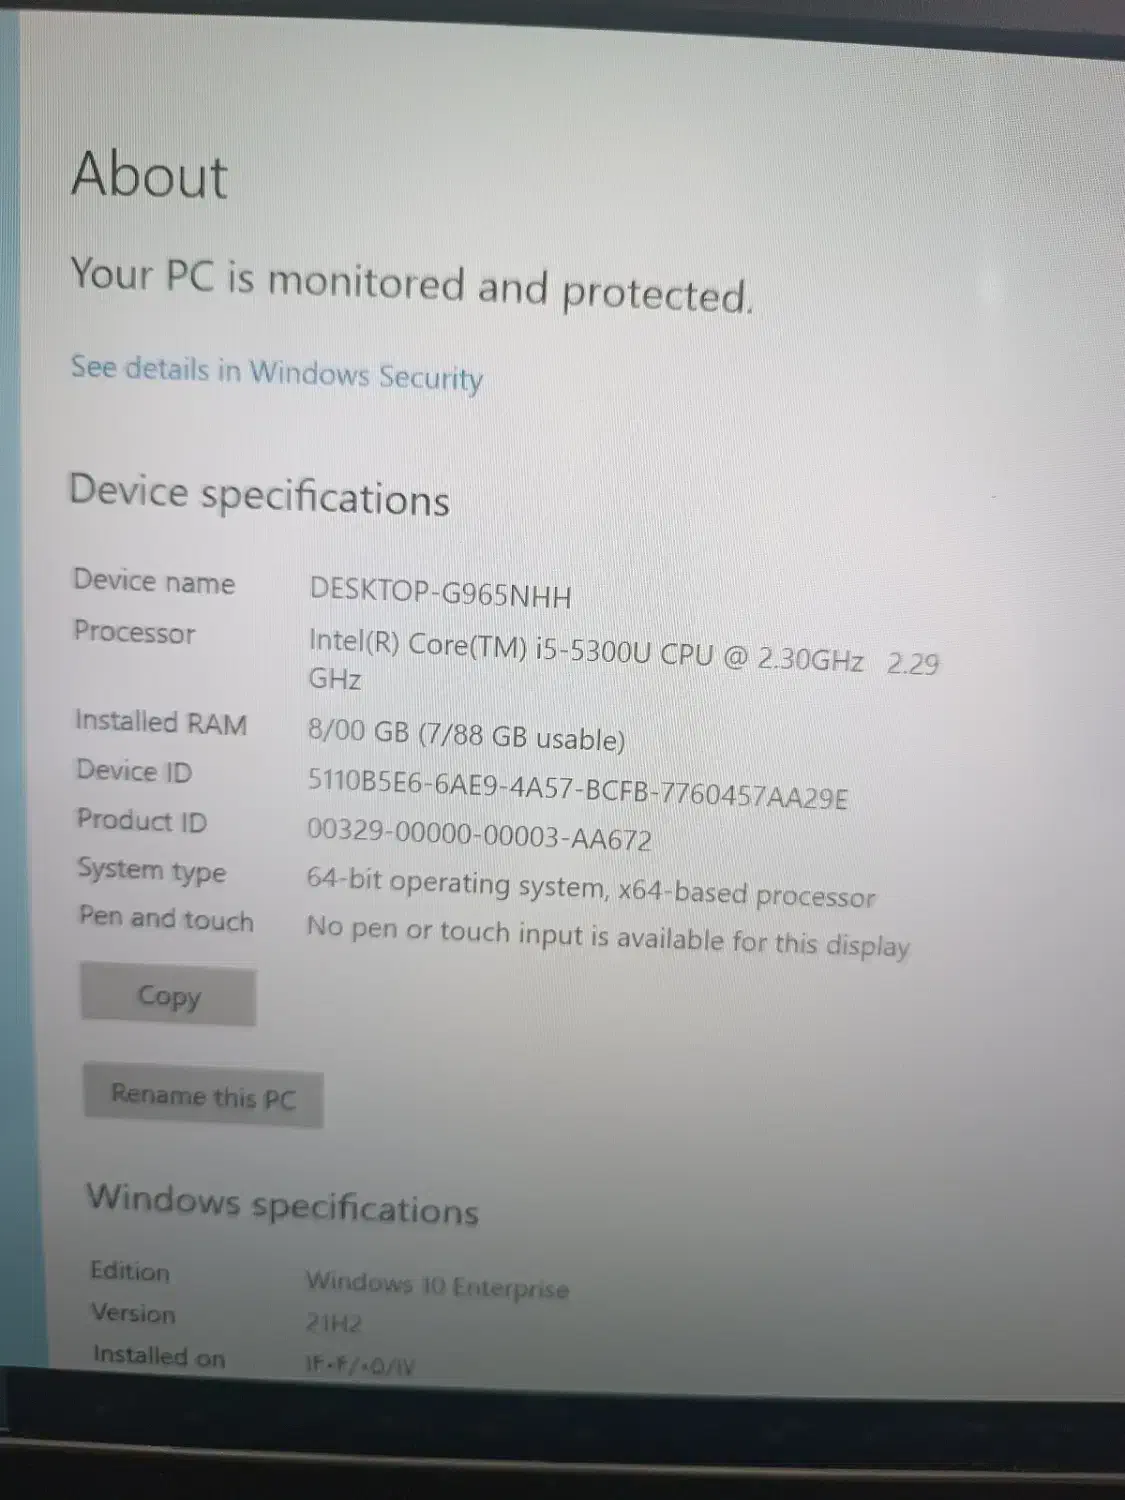This screenshot has width=1125, height=1500.
Task: Select the 64-bit operating system value text
Action: [x=590, y=887]
